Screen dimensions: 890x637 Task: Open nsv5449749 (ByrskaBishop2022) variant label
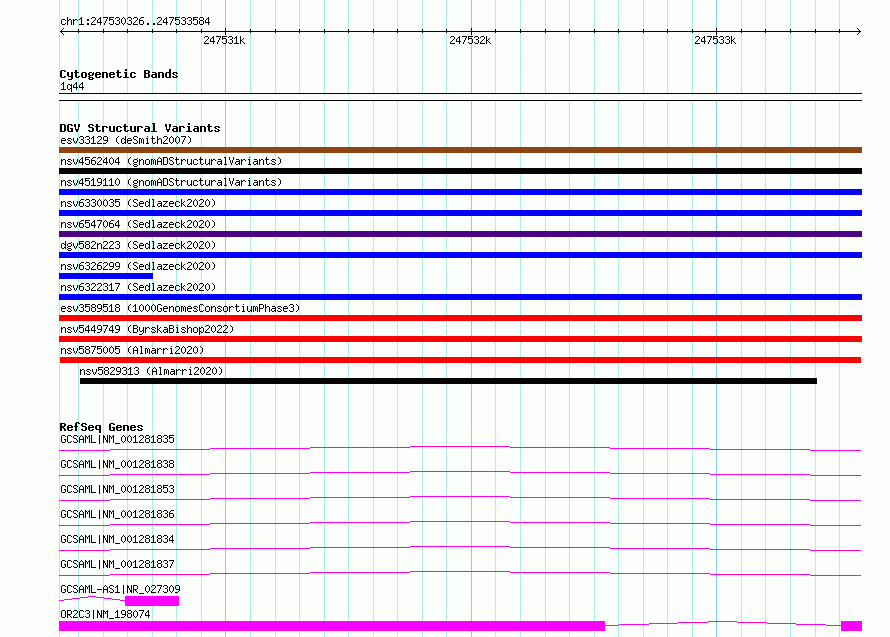pyautogui.click(x=147, y=329)
